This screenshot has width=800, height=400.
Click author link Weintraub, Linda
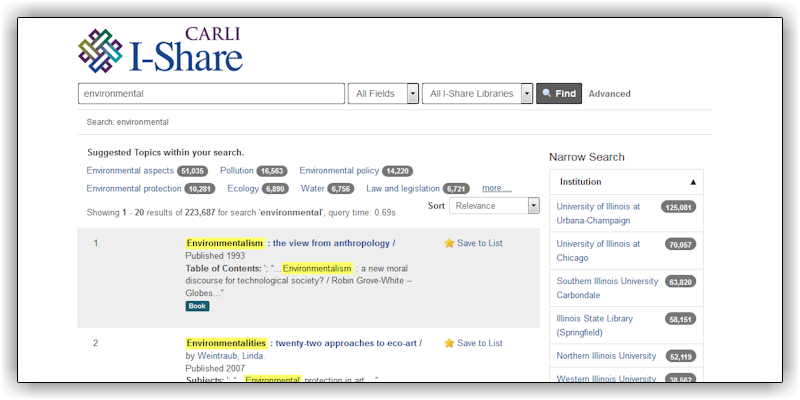click(x=240, y=356)
